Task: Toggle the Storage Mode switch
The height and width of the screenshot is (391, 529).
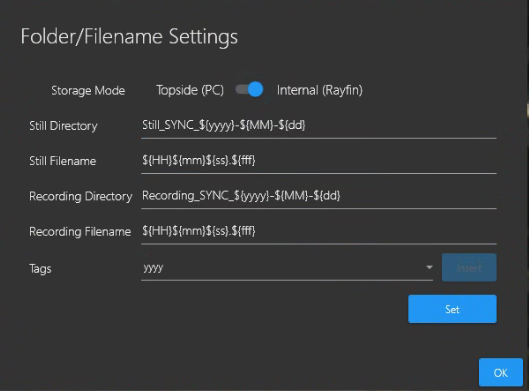Action: click(x=249, y=90)
